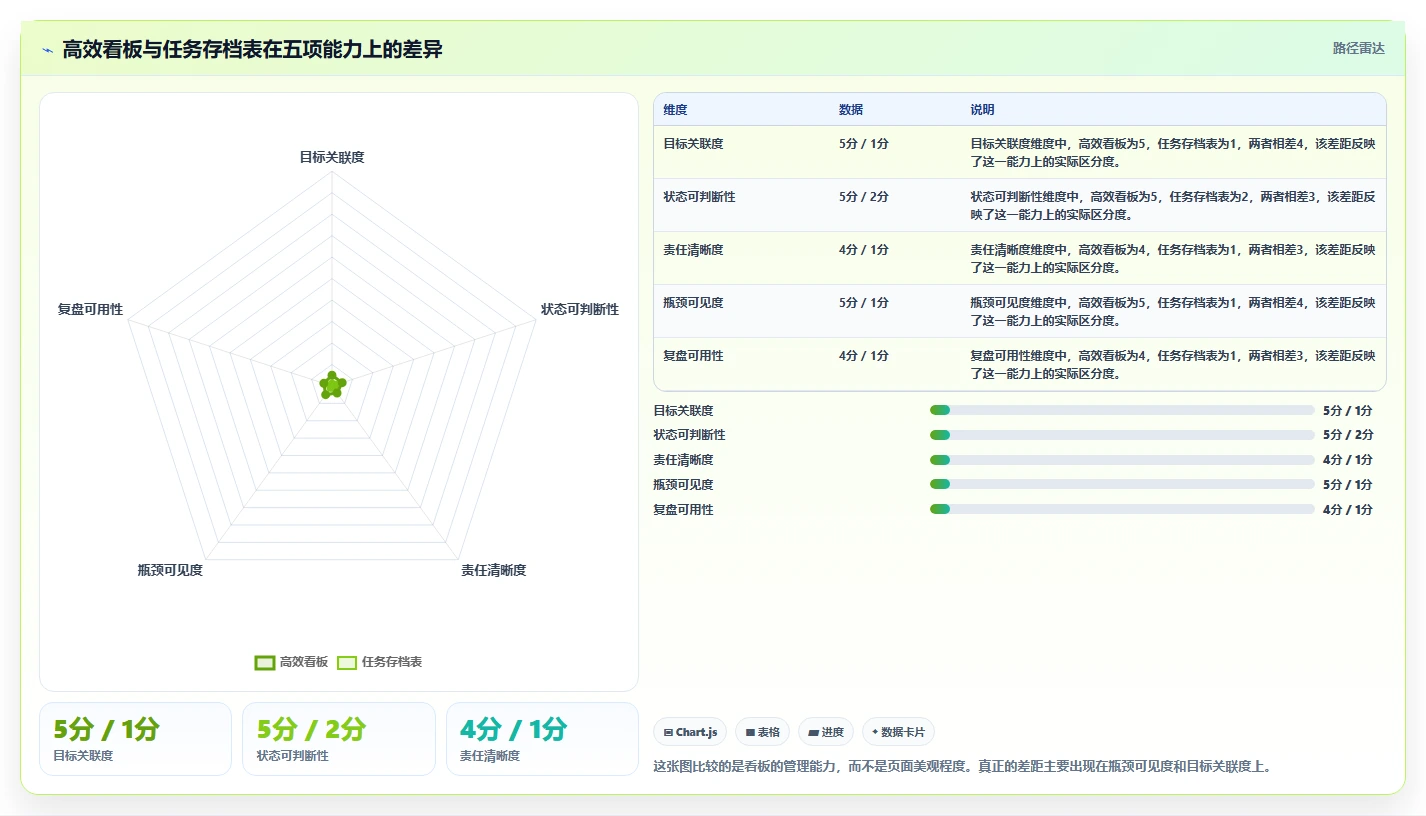Click 目标关联度 label in progress list
1426x816 pixels.
[683, 411]
